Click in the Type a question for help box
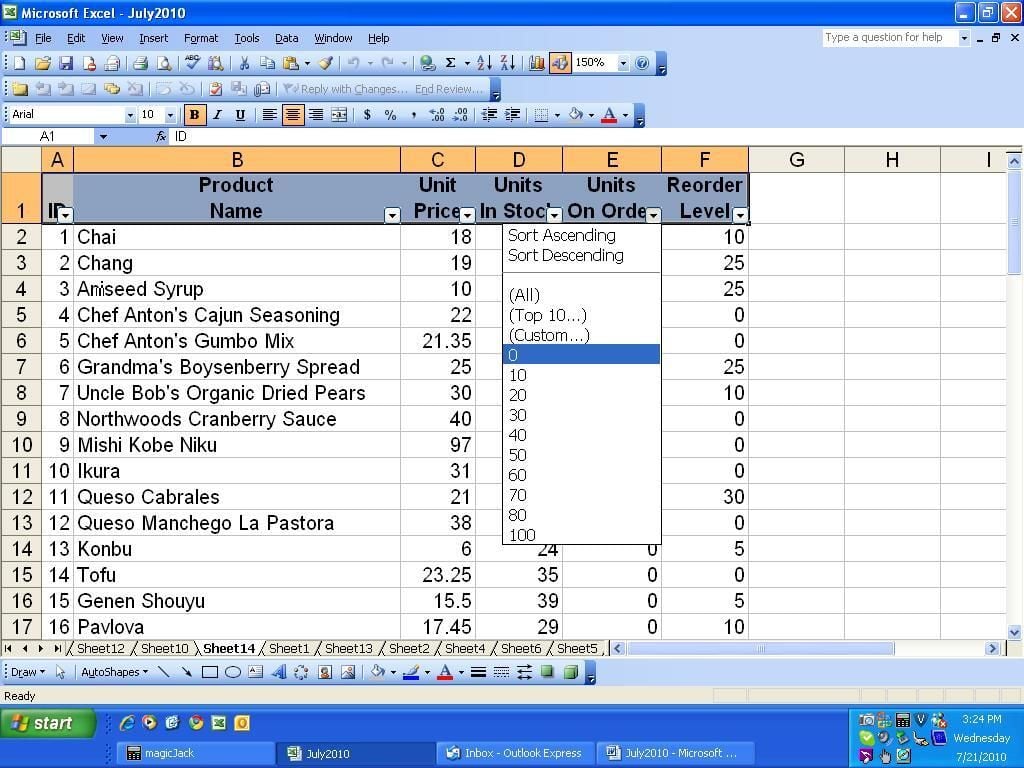The width and height of the screenshot is (1024, 768). [889, 38]
